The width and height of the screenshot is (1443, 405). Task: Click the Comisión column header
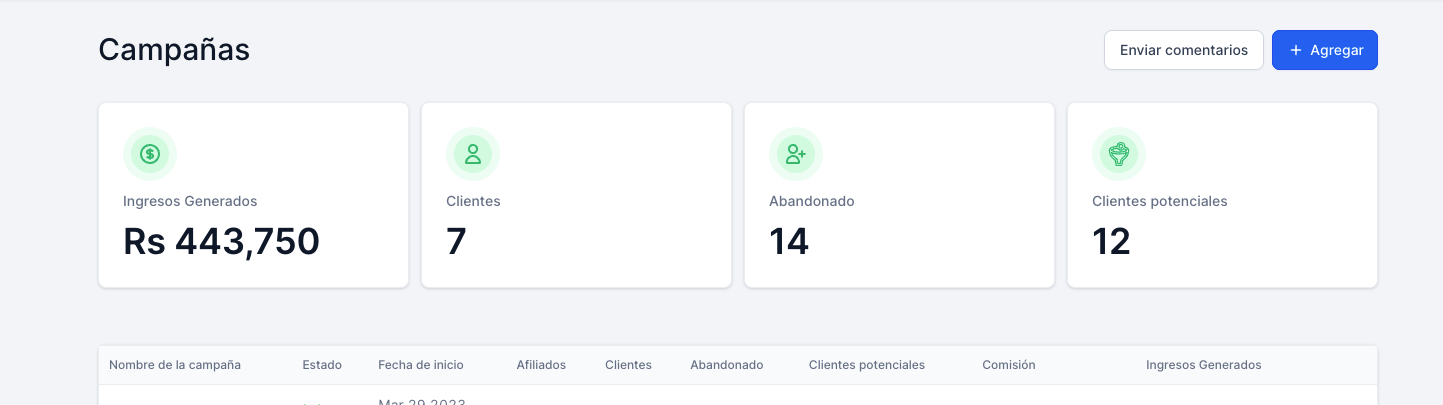(x=1008, y=365)
